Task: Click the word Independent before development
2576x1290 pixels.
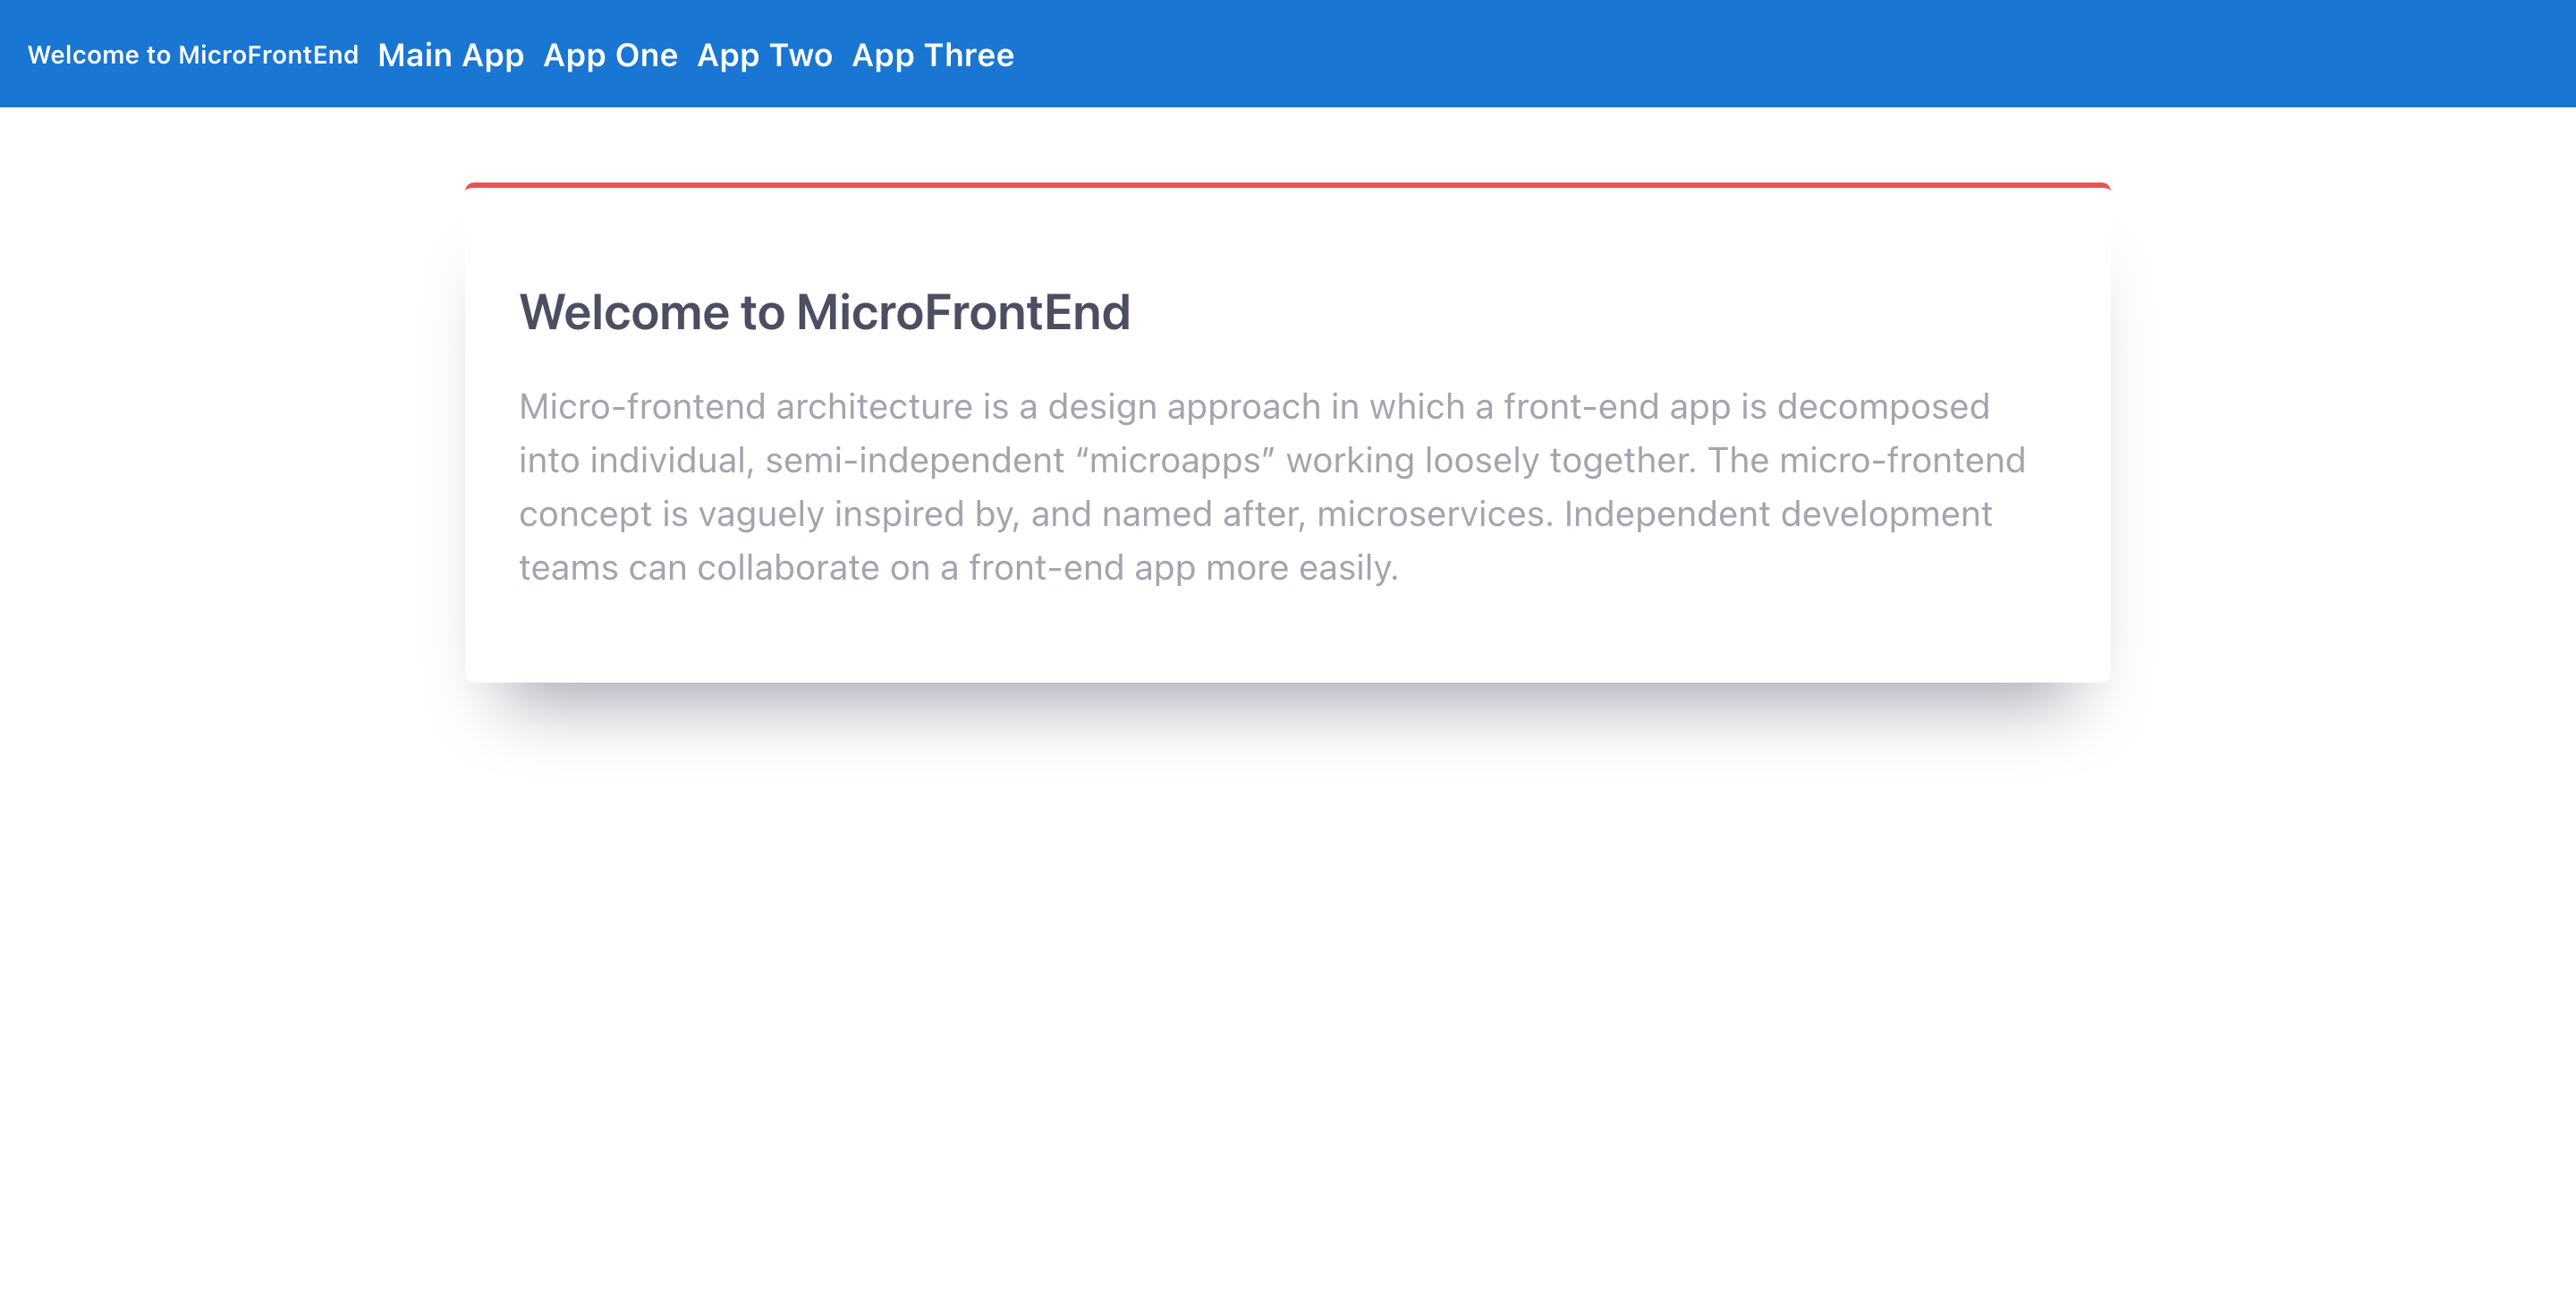Action: pyautogui.click(x=1666, y=514)
